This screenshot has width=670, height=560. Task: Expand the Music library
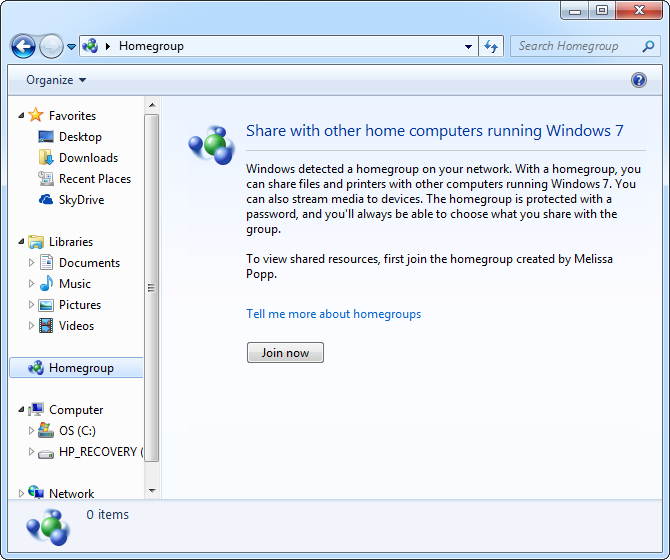(31, 283)
